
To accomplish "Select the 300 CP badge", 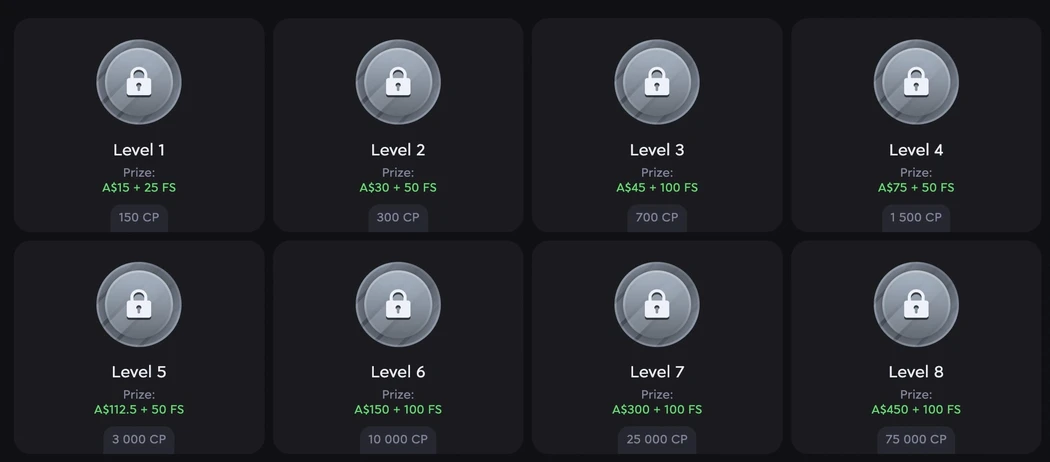I will pyautogui.click(x=398, y=217).
